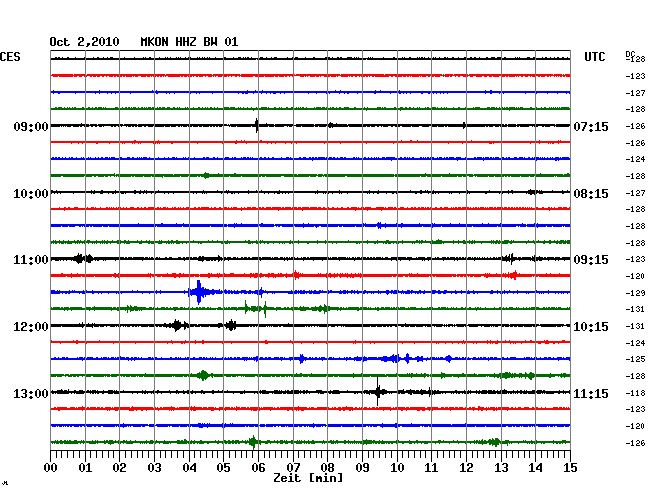Click the date label 'Oct 2,2010'
The image size is (650, 494).
point(84,42)
